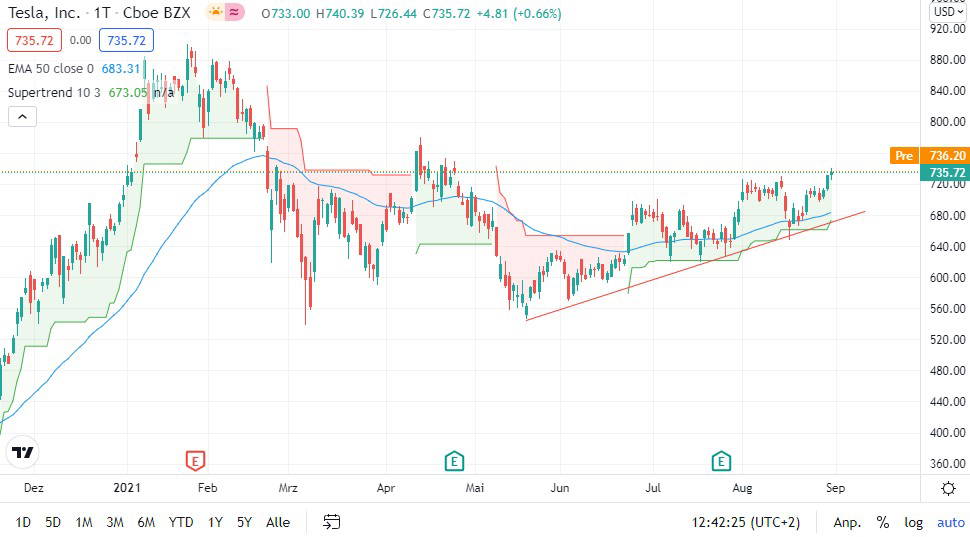Click the sun pre-market session icon

click(215, 12)
